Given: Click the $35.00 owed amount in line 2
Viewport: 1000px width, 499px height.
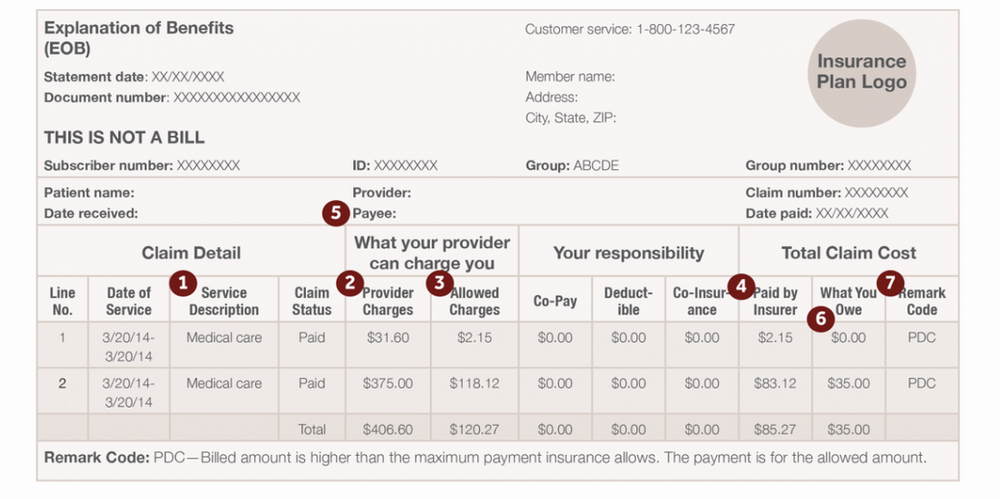Looking at the screenshot, I should pyautogui.click(x=848, y=383).
